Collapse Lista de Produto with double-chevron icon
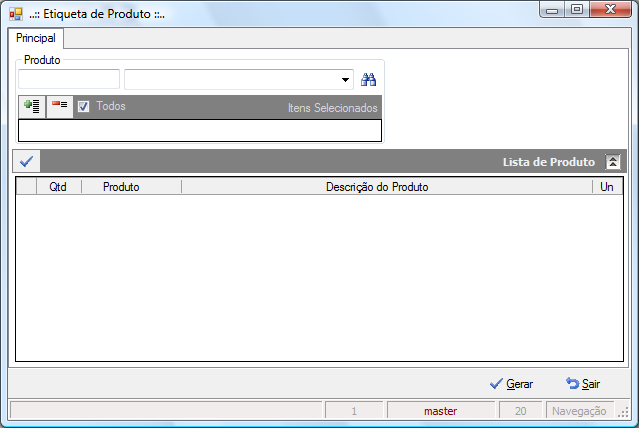This screenshot has height=428, width=639. [x=613, y=162]
